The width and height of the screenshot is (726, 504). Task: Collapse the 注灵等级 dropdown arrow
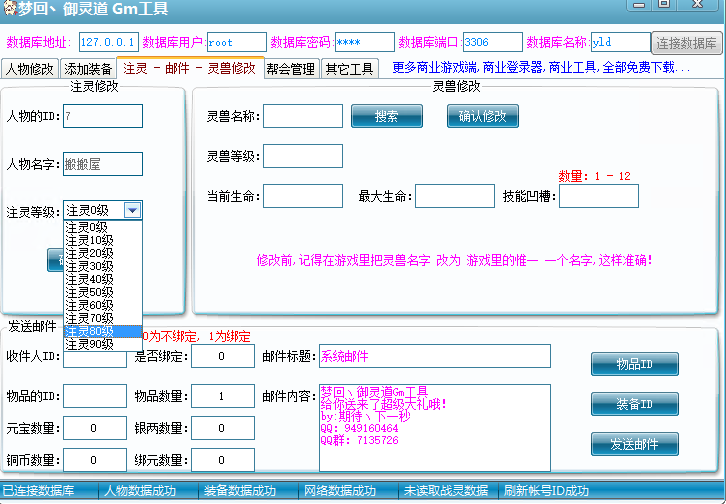point(132,210)
